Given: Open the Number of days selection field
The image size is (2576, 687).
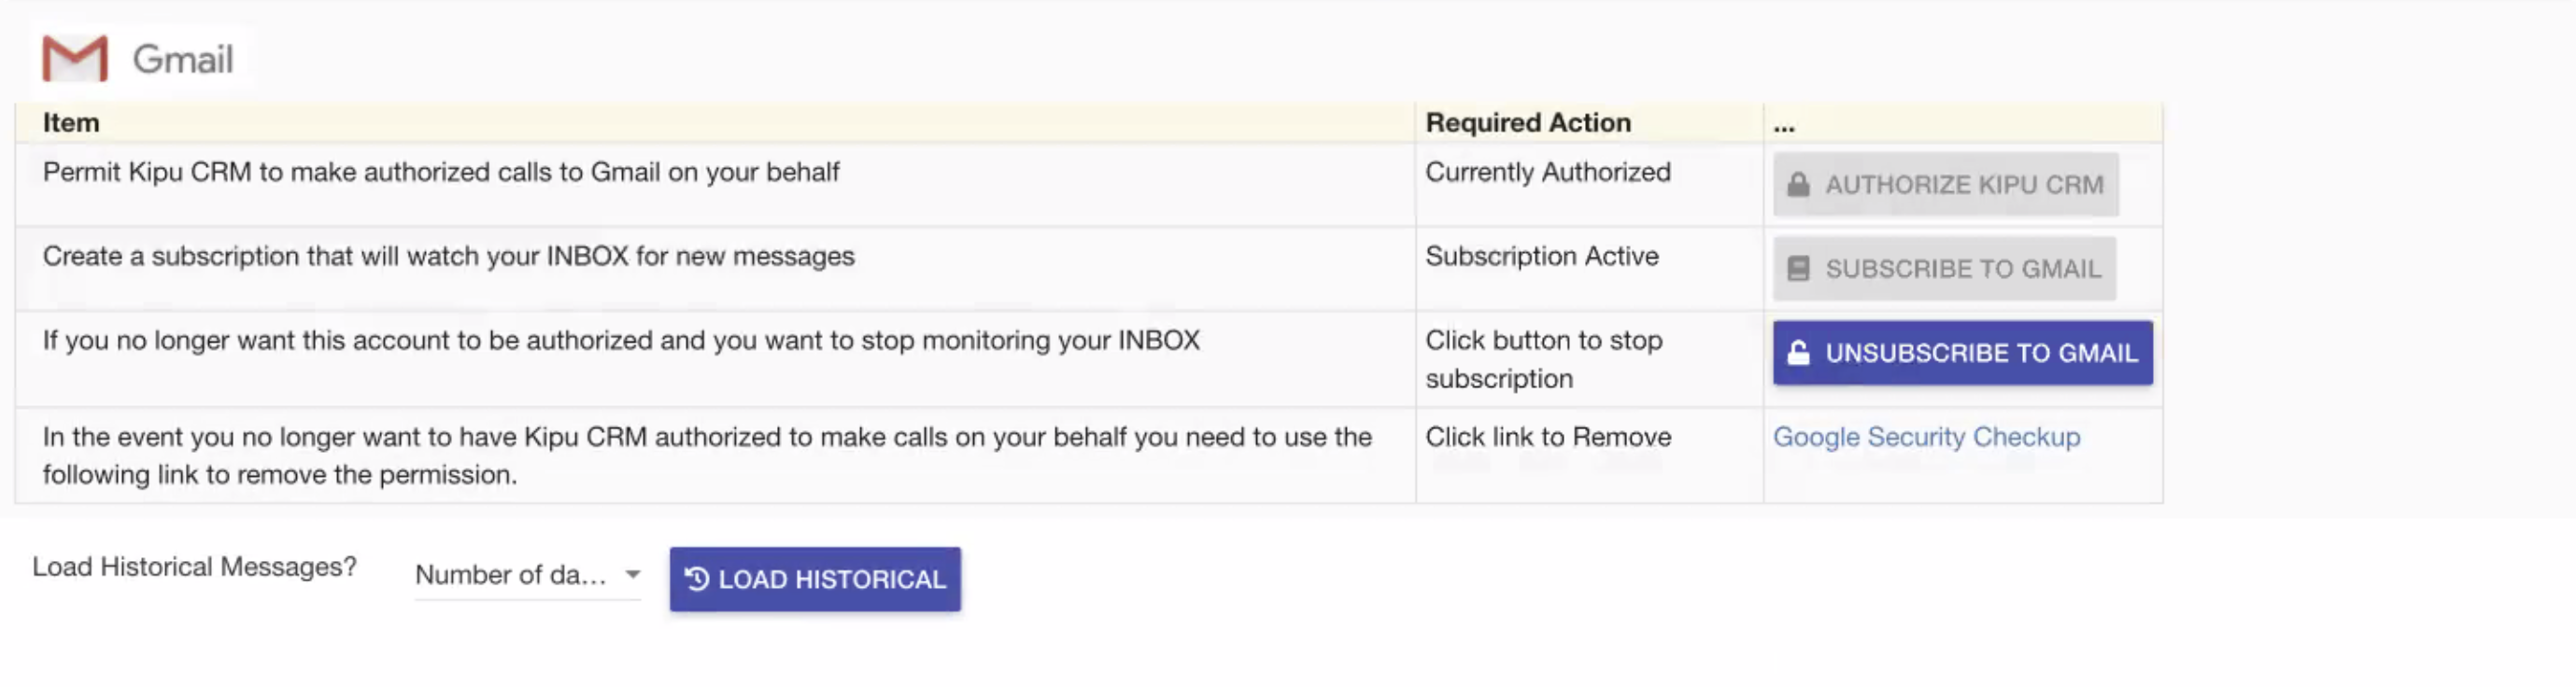Looking at the screenshot, I should pos(510,575).
